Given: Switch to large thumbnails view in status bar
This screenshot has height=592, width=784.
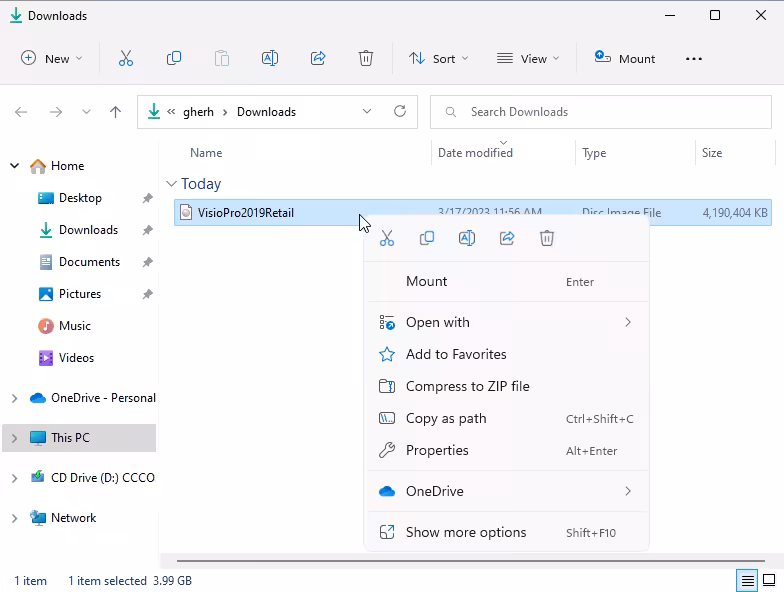Looking at the screenshot, I should click(x=769, y=581).
